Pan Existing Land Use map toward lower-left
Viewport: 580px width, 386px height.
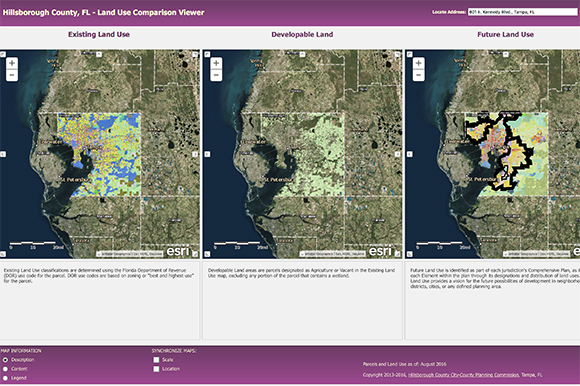pos(3,254)
